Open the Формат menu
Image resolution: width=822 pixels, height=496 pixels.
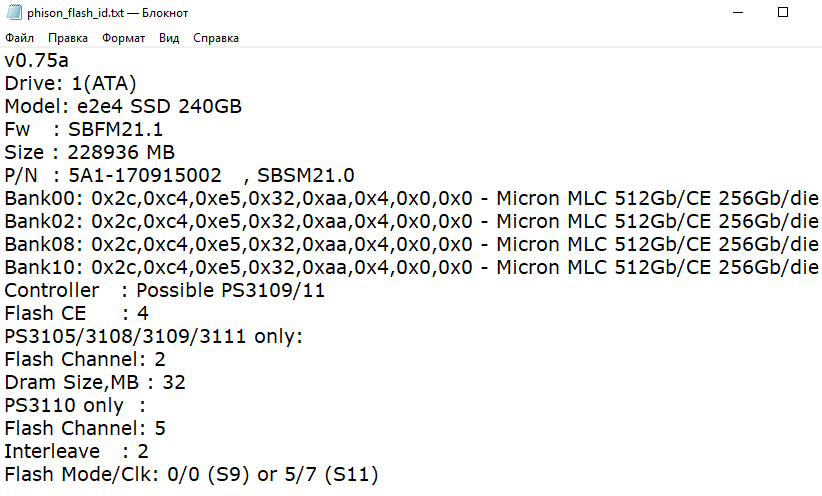[123, 38]
